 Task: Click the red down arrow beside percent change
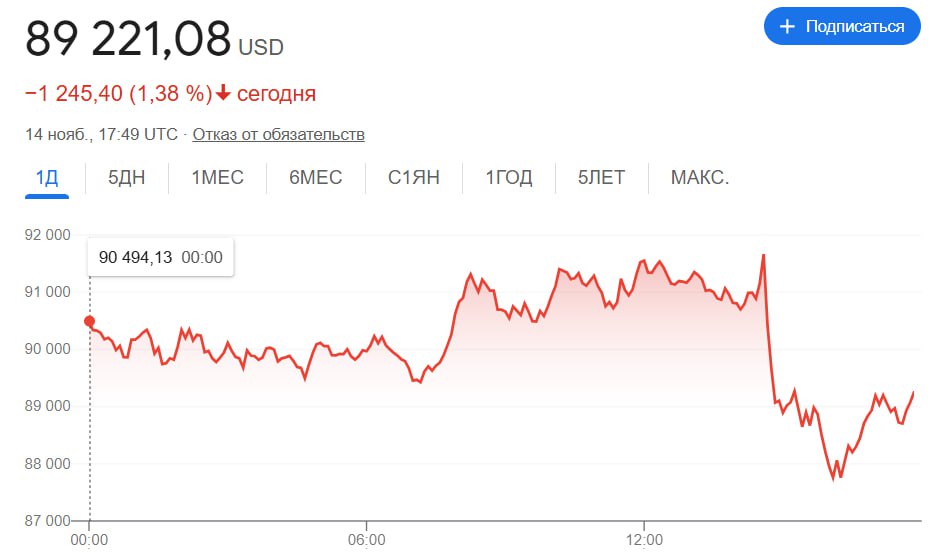(223, 94)
